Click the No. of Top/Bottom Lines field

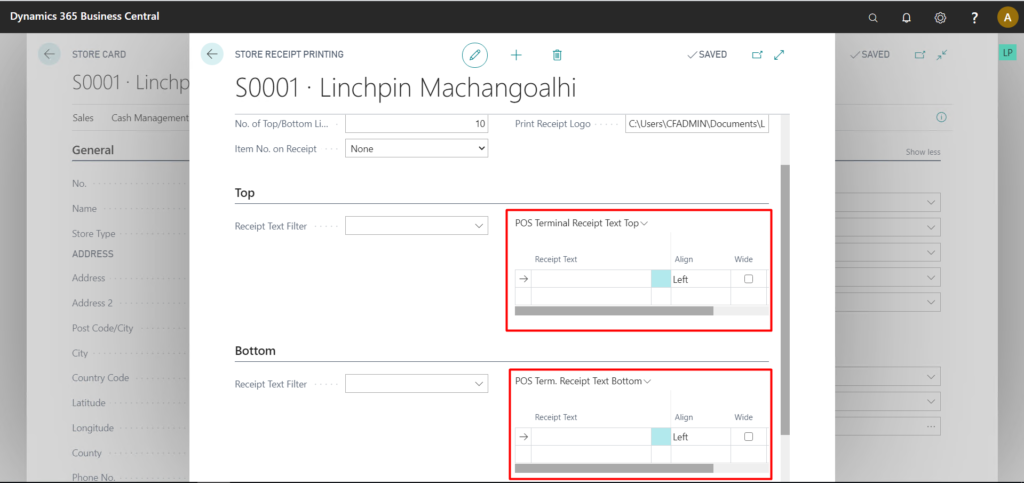point(416,124)
